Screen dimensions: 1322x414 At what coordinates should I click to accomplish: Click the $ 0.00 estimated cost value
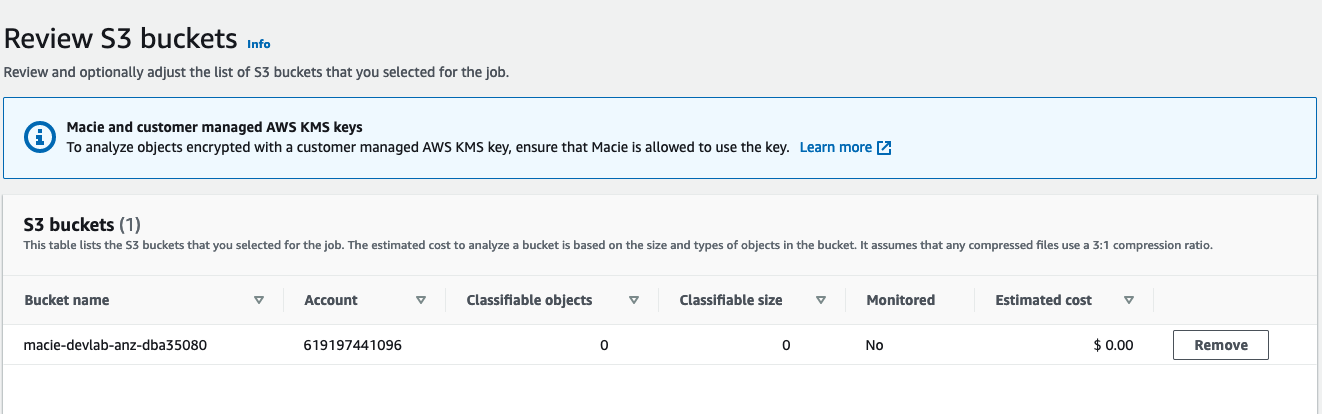pyautogui.click(x=1113, y=345)
